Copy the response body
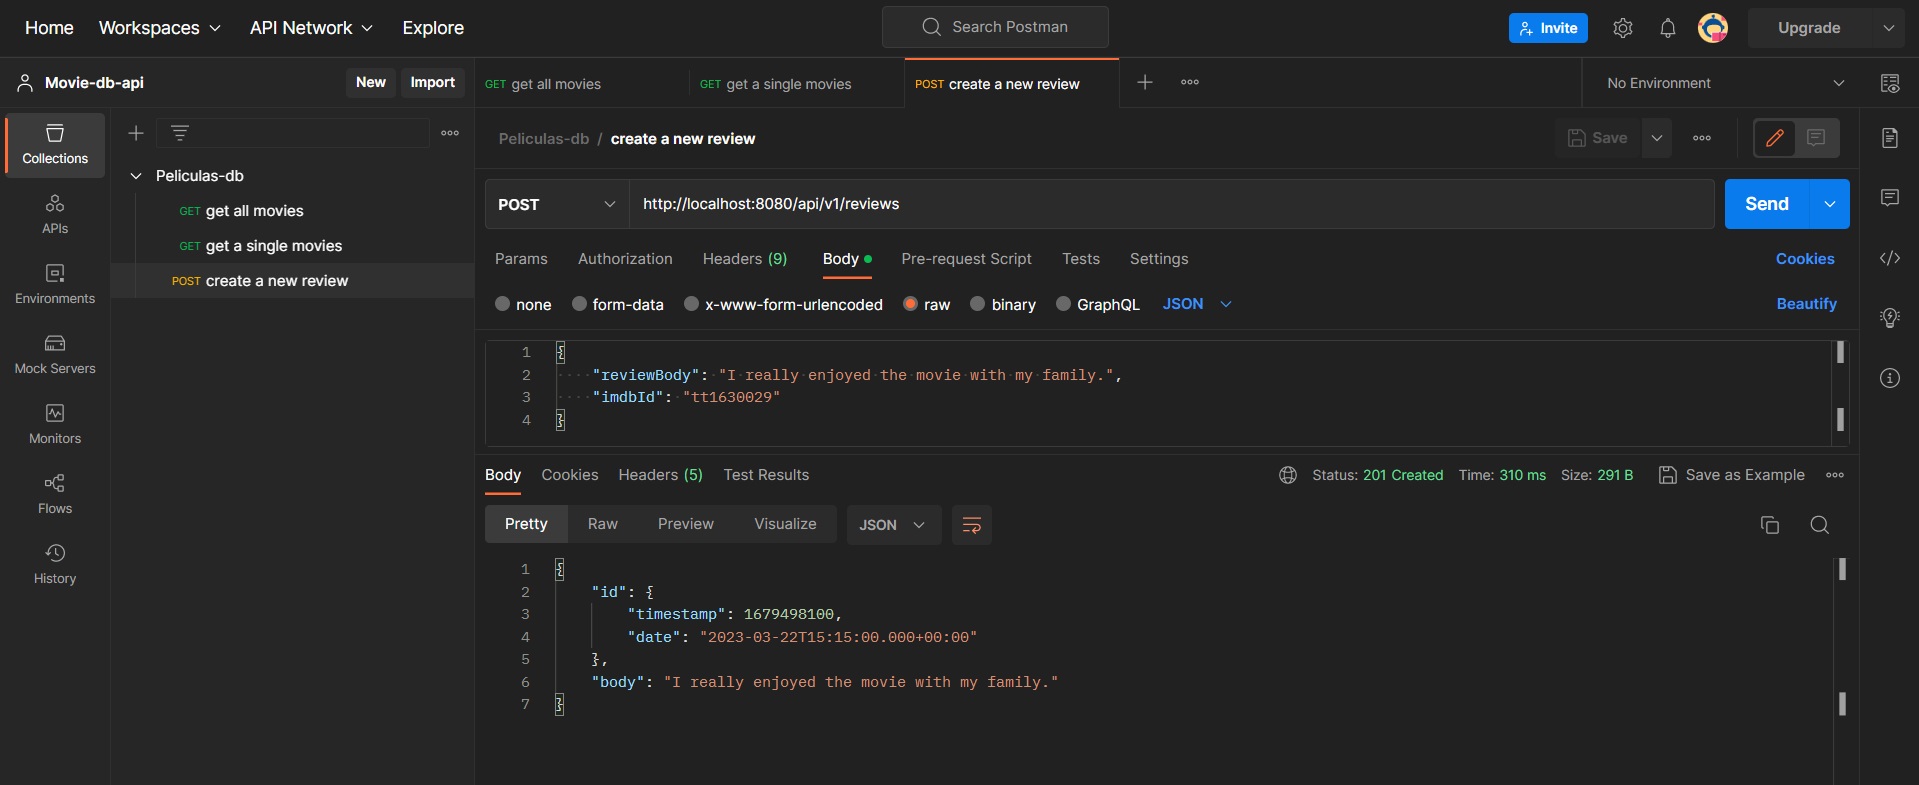The image size is (1919, 785). pyautogui.click(x=1770, y=525)
